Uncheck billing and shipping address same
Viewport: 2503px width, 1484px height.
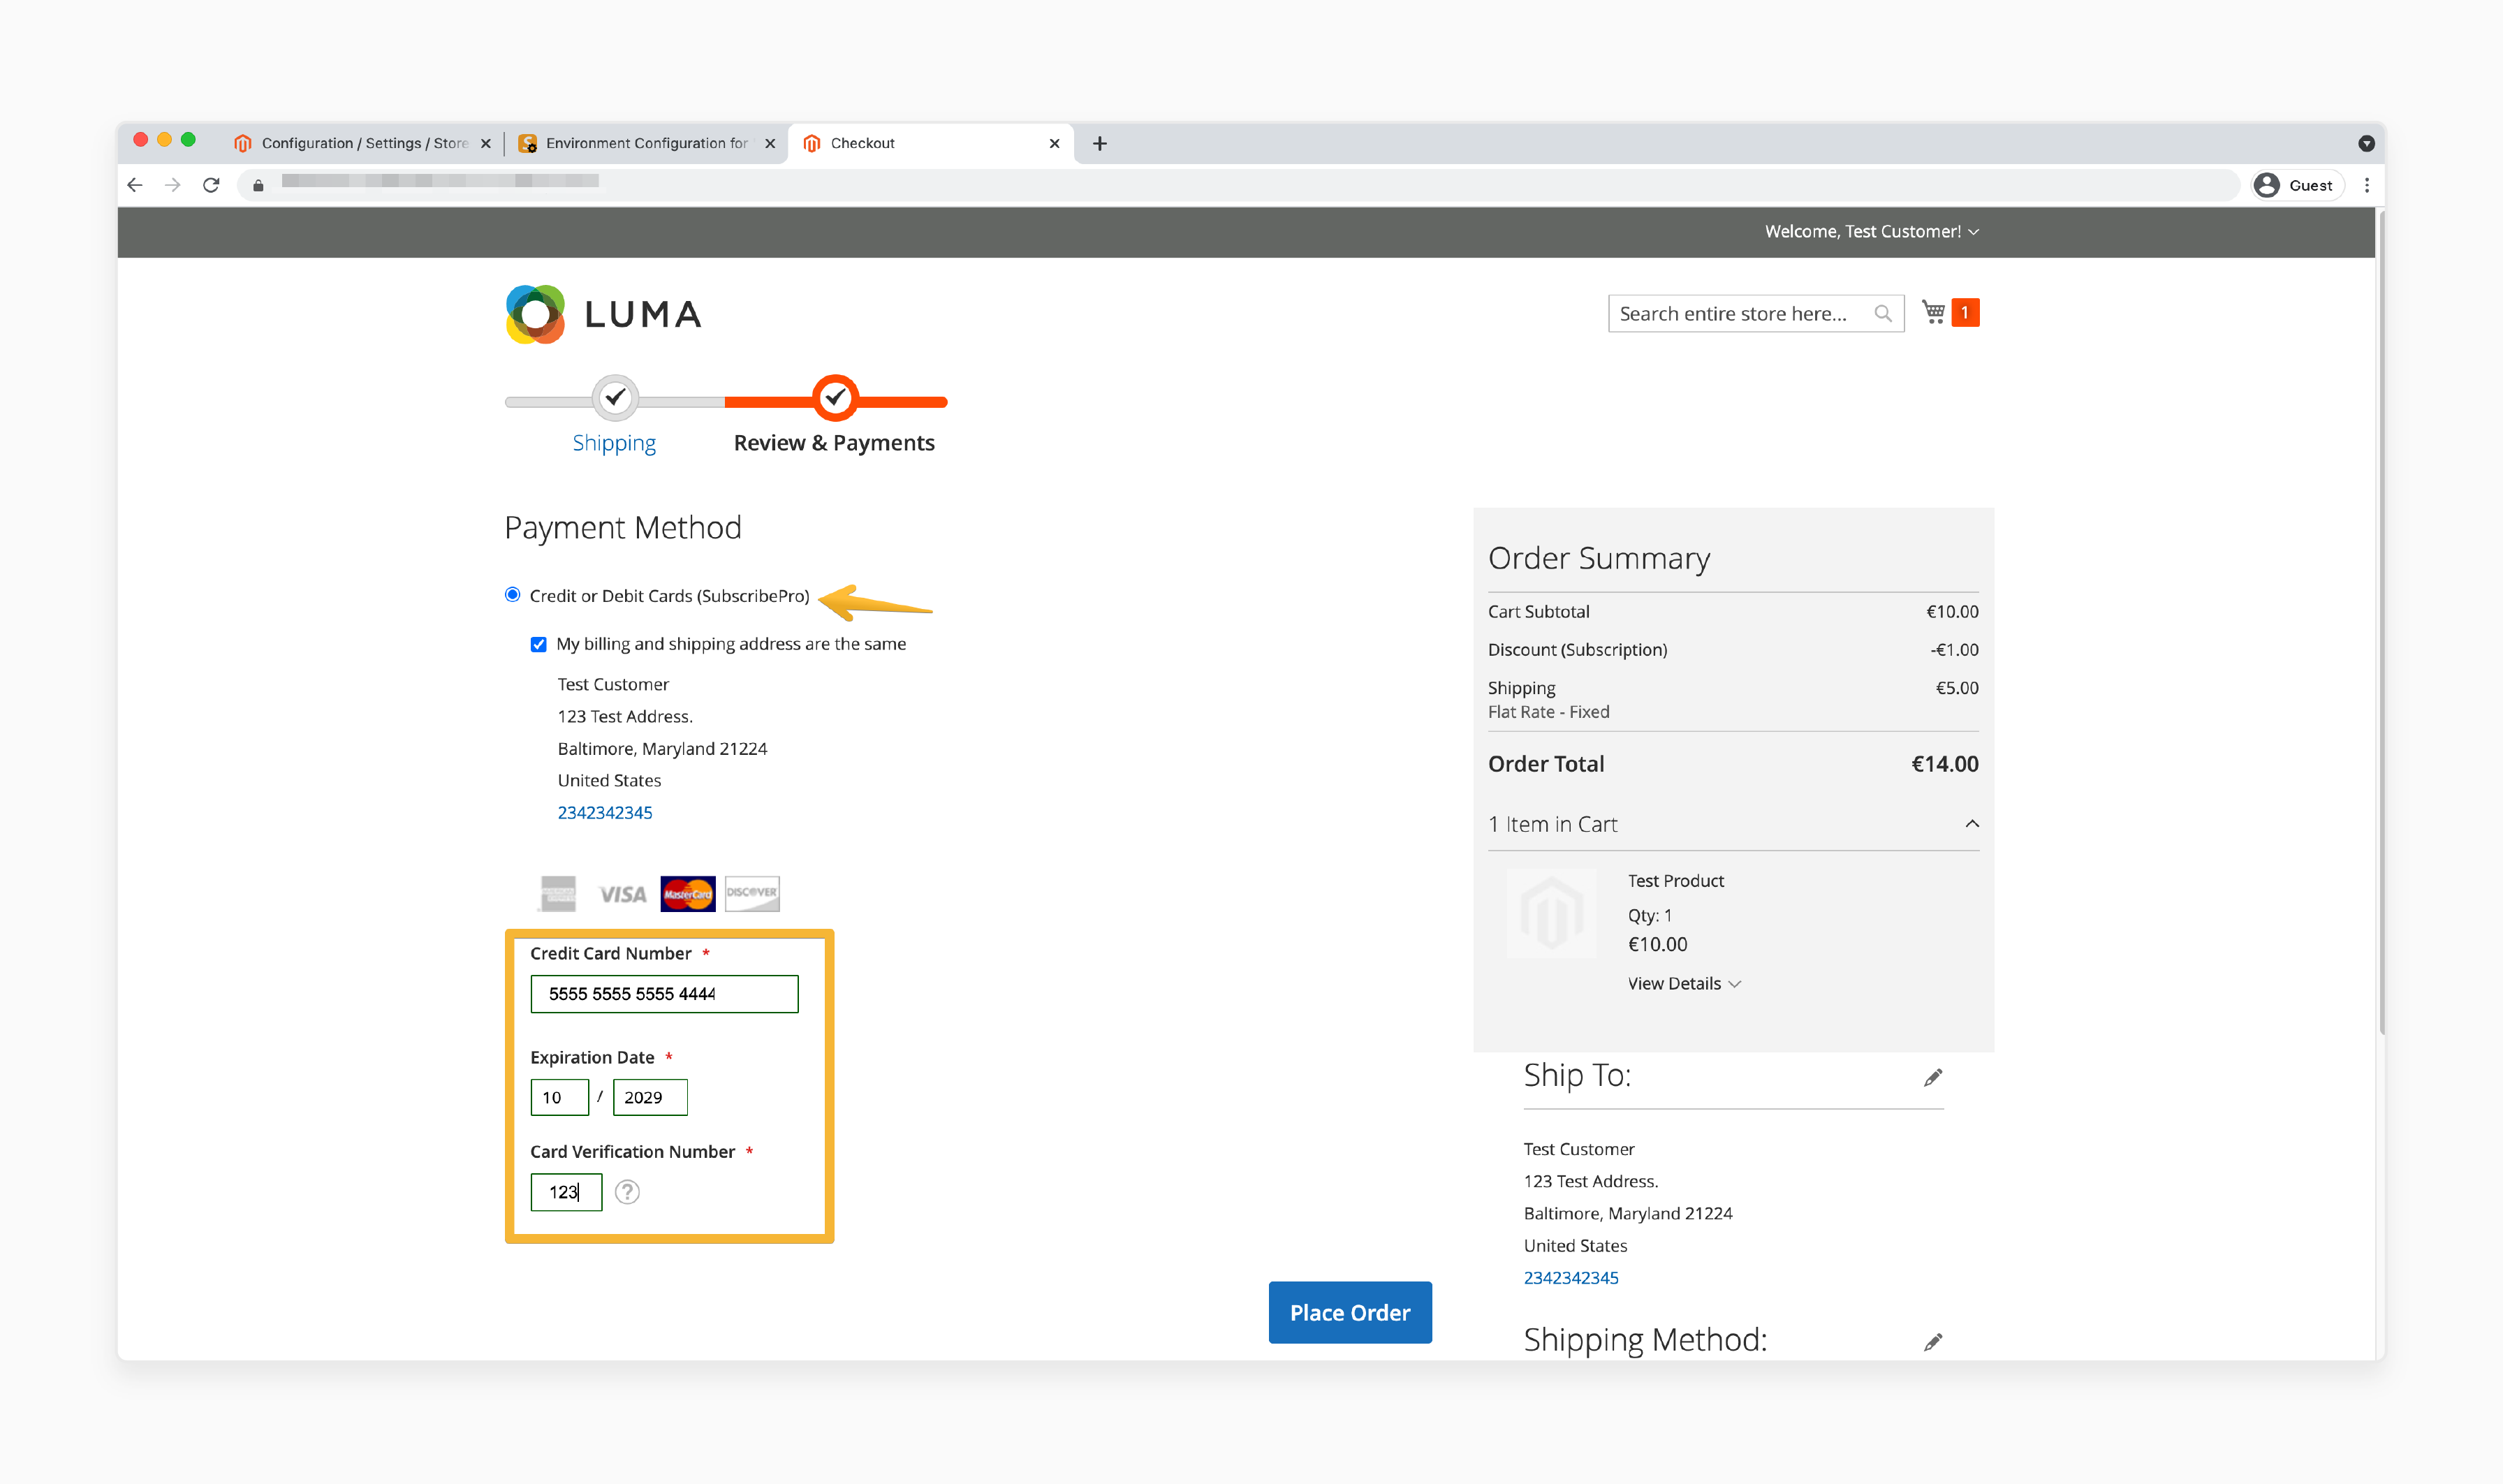tap(538, 644)
